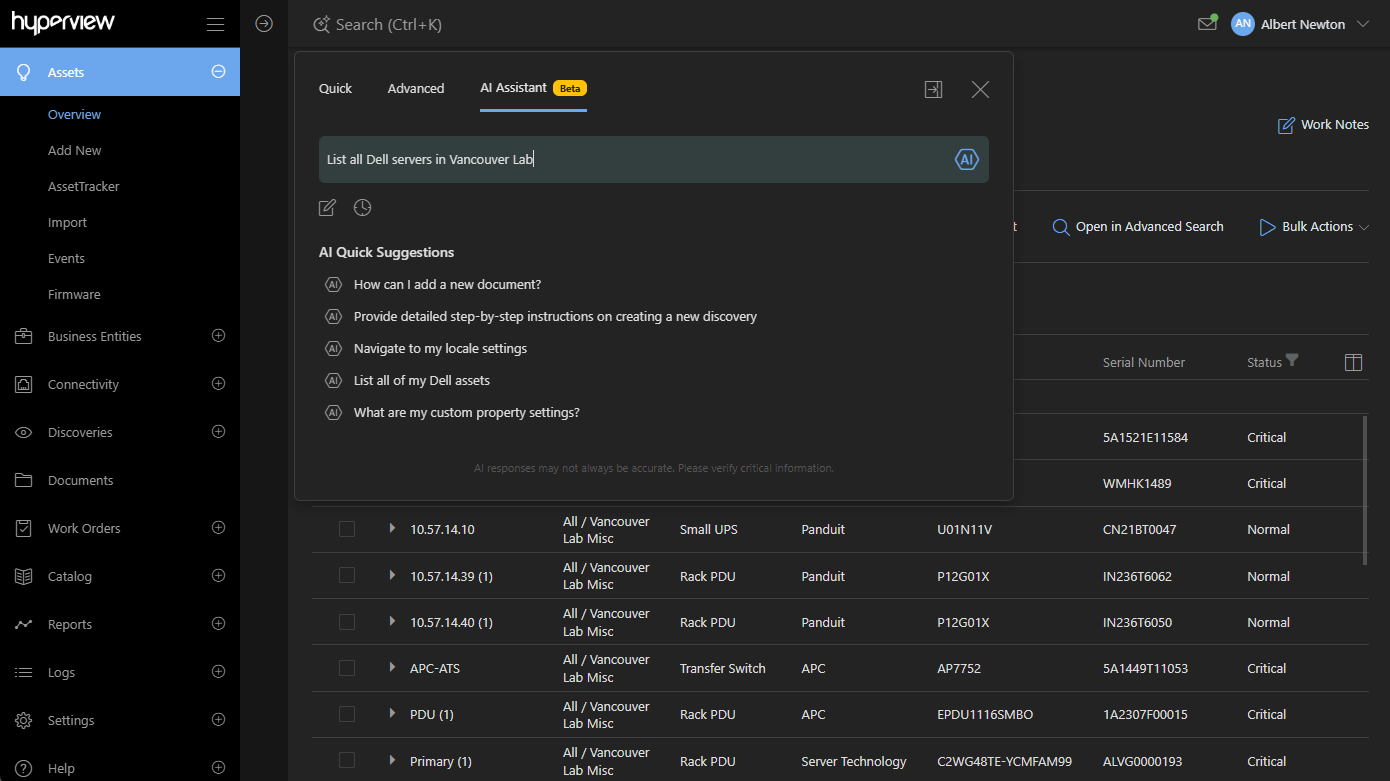
Task: Tick the checkbox for PDU (1)
Action: click(x=347, y=714)
